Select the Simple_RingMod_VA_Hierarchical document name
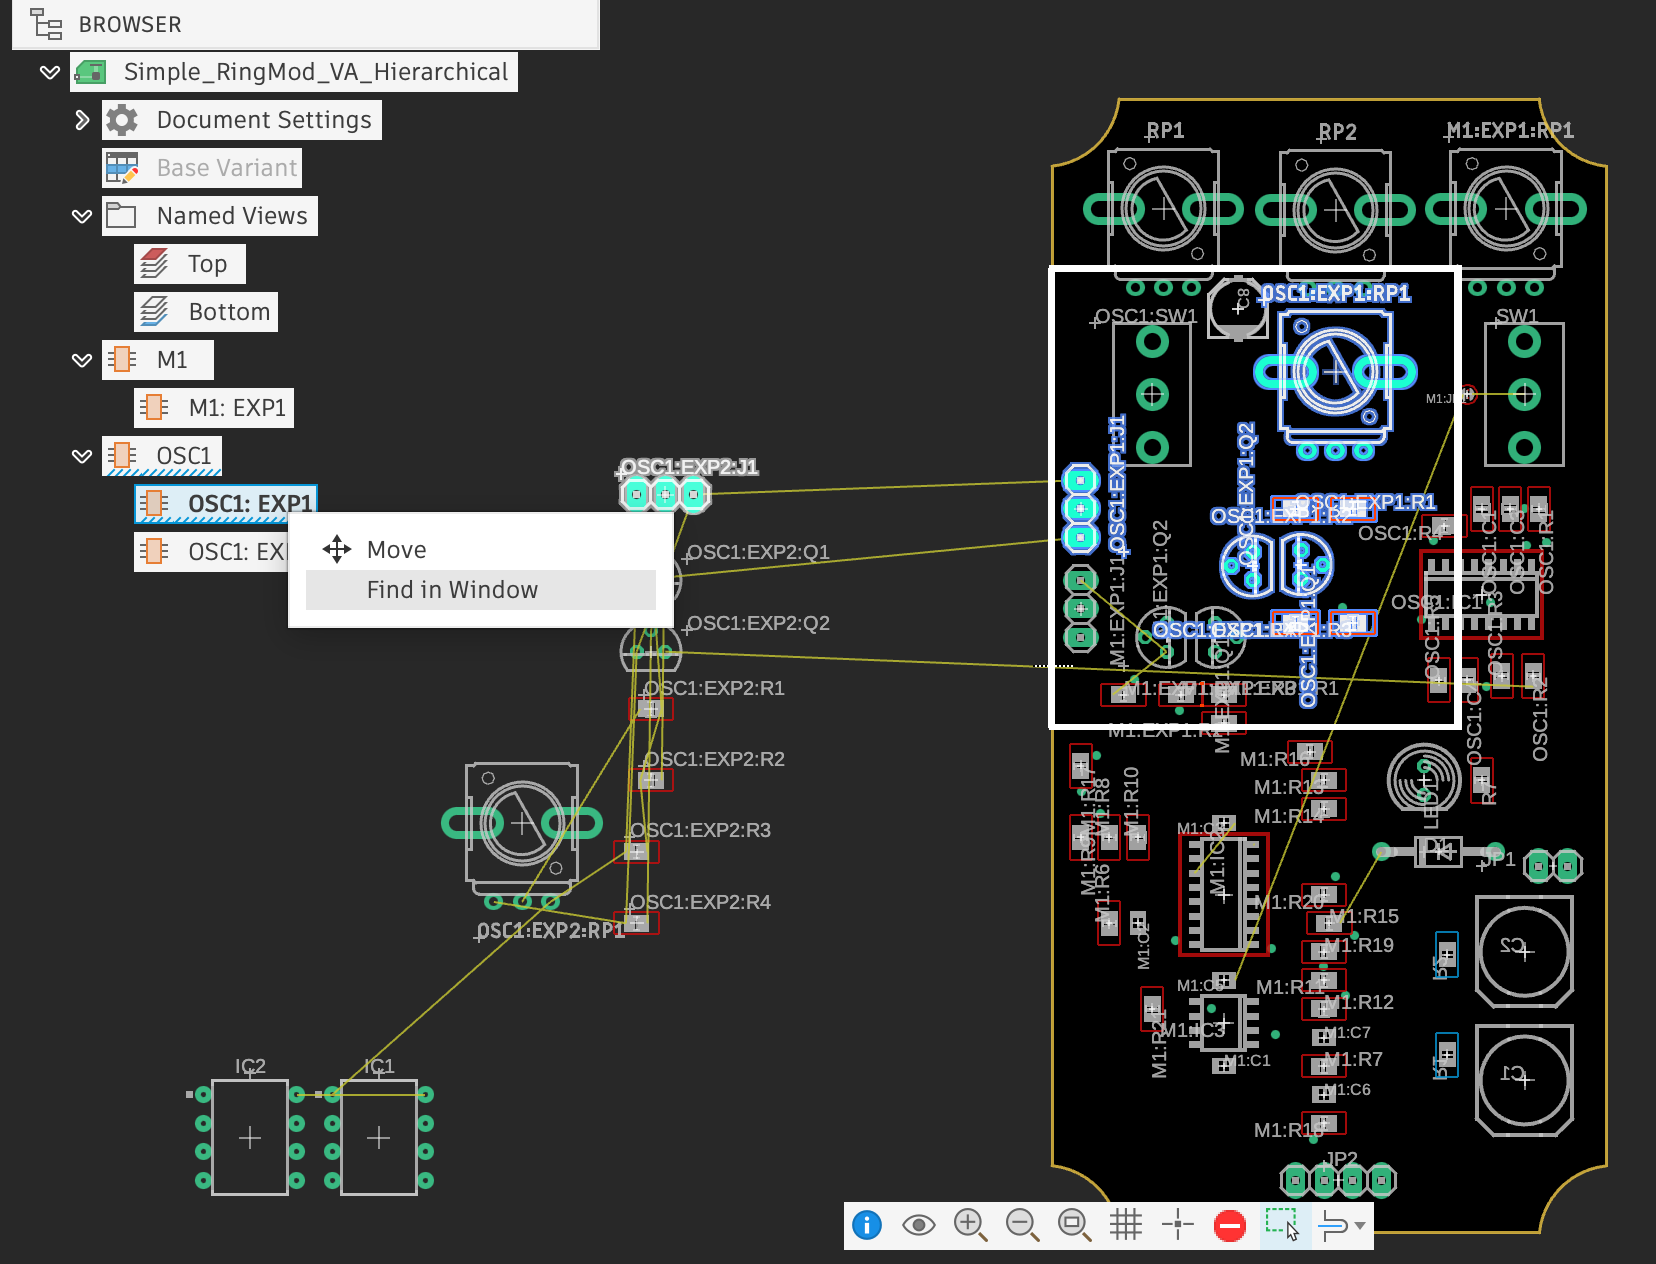 tap(316, 72)
